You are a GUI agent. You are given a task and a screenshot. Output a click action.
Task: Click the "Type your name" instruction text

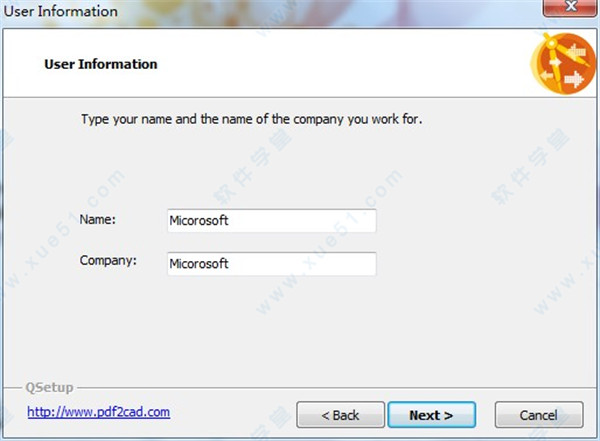[251, 119]
